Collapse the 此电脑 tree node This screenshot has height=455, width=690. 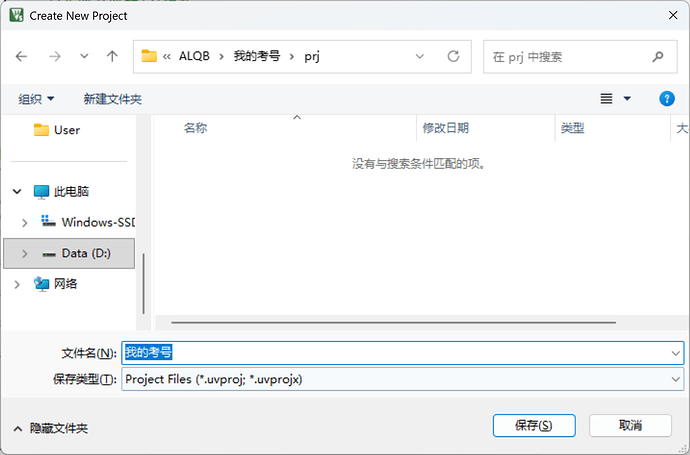point(17,191)
